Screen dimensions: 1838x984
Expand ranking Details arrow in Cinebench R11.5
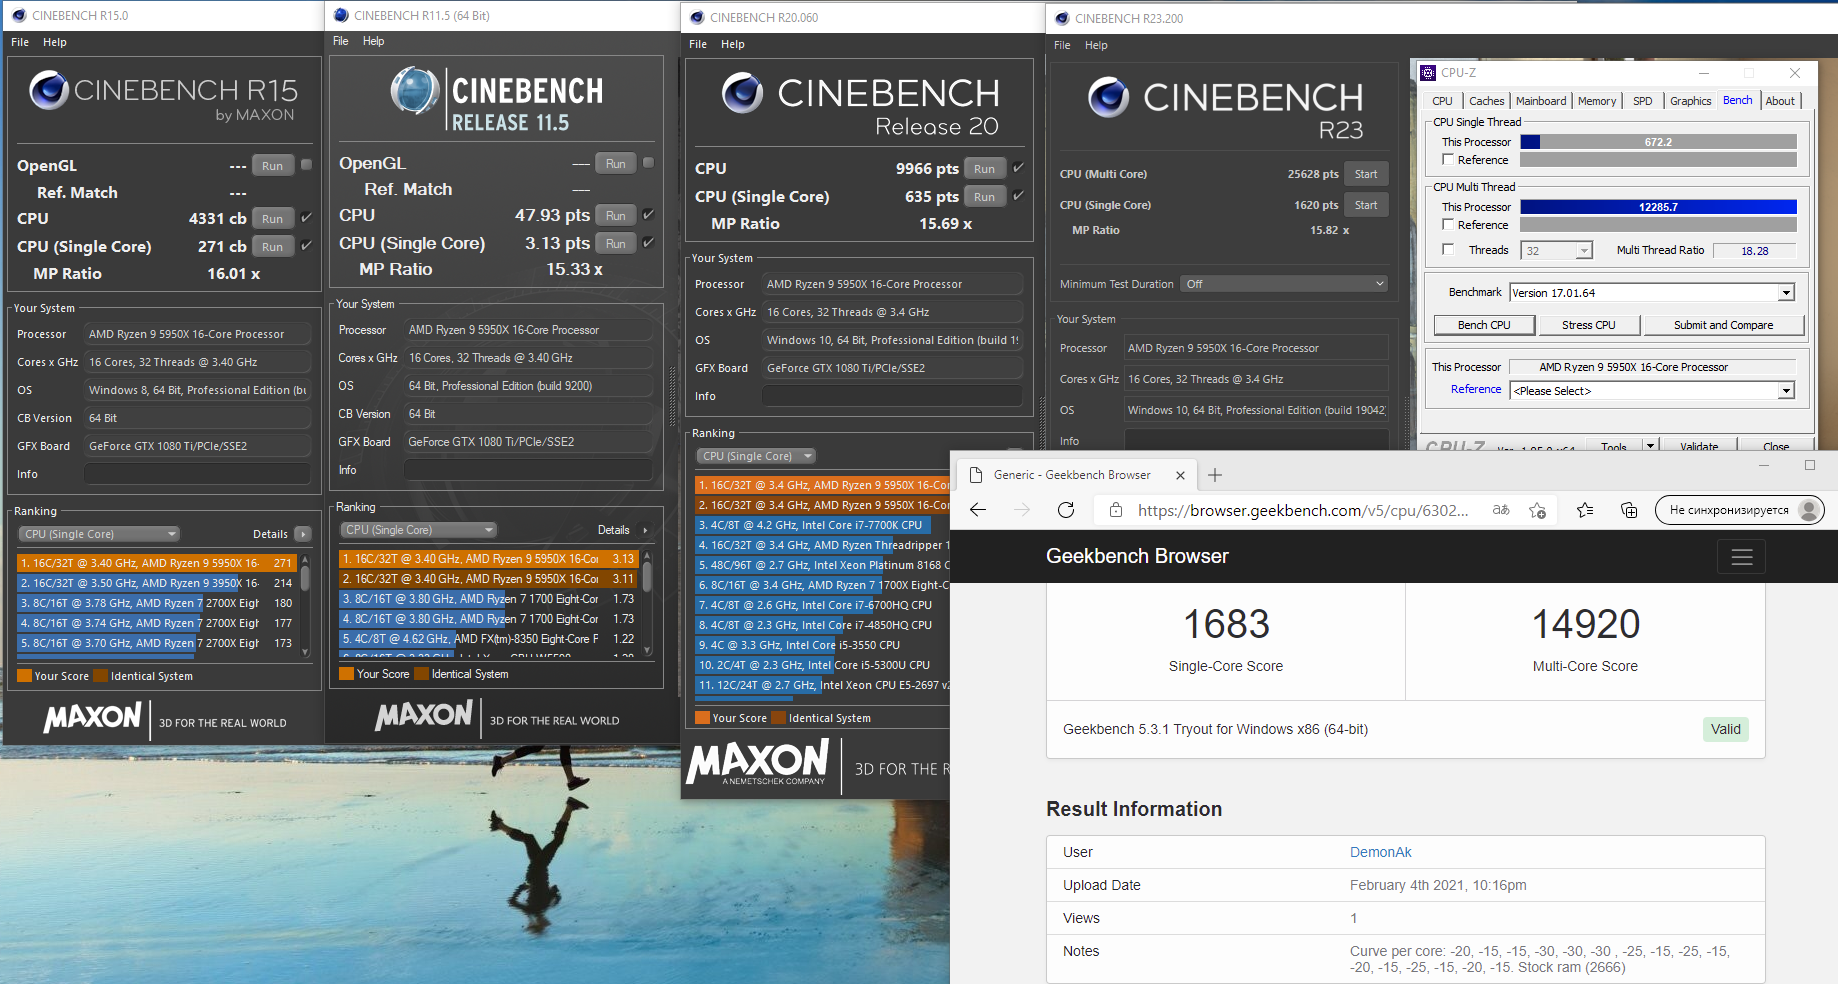coord(645,530)
